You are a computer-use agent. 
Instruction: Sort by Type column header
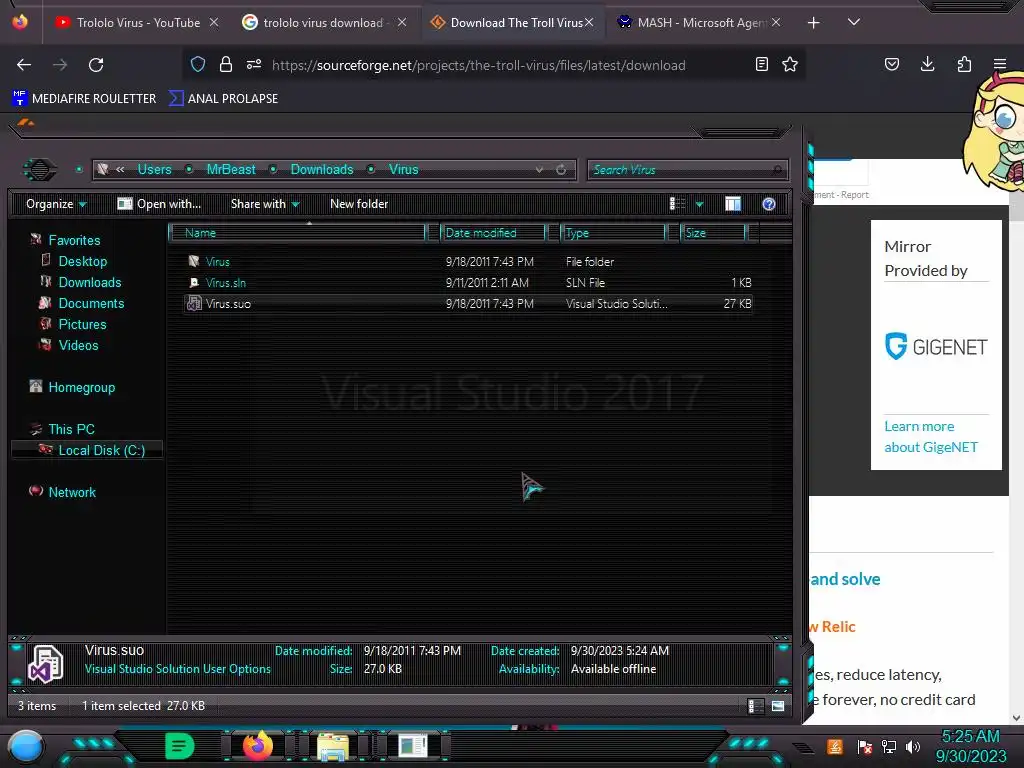(613, 232)
